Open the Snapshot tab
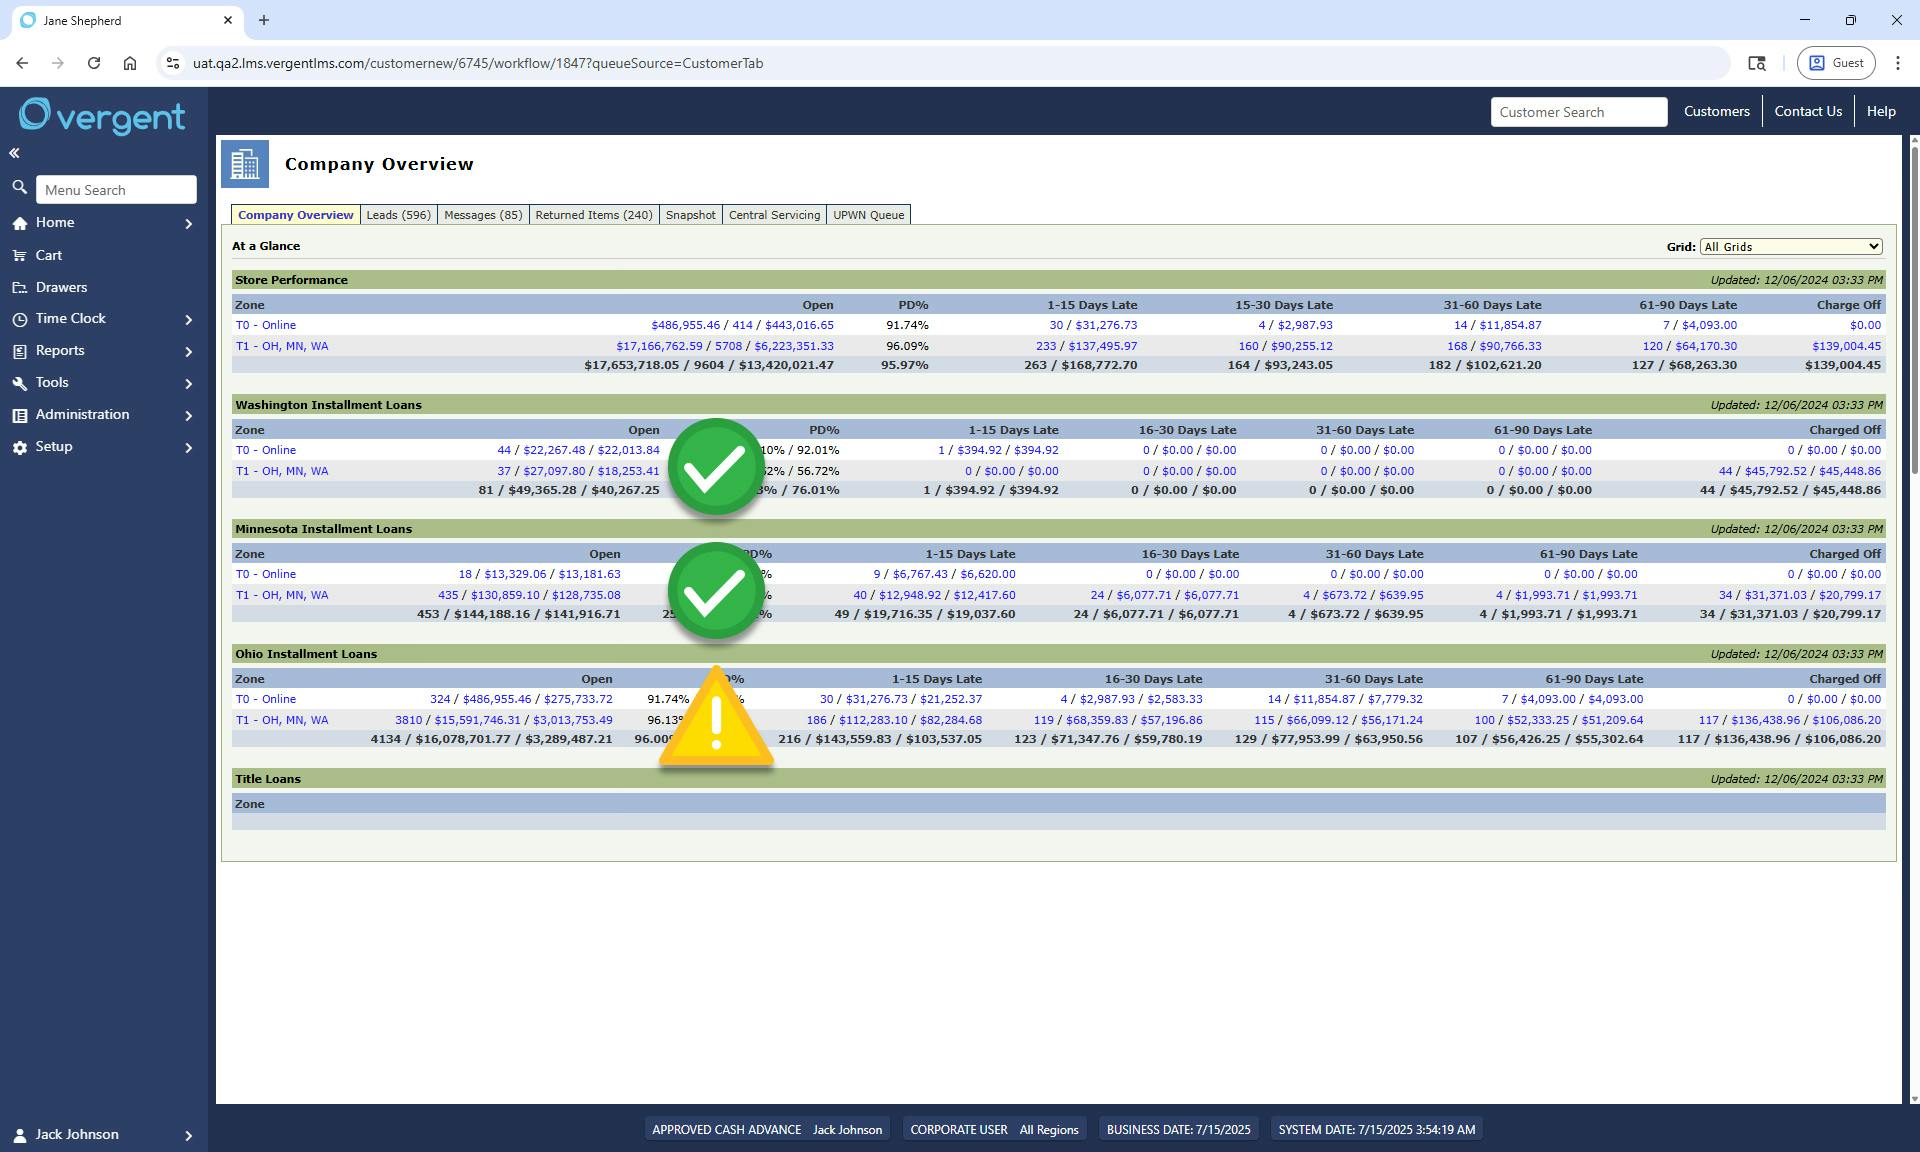Image resolution: width=1920 pixels, height=1152 pixels. [691, 215]
